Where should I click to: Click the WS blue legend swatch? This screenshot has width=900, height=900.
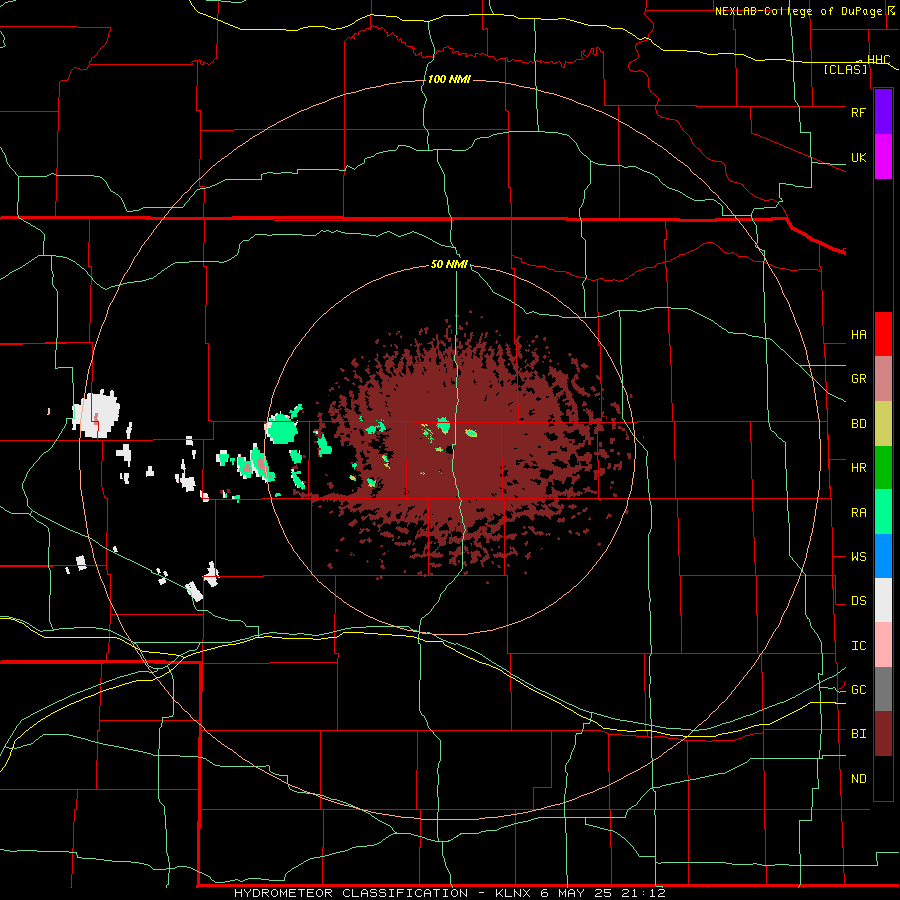click(883, 556)
